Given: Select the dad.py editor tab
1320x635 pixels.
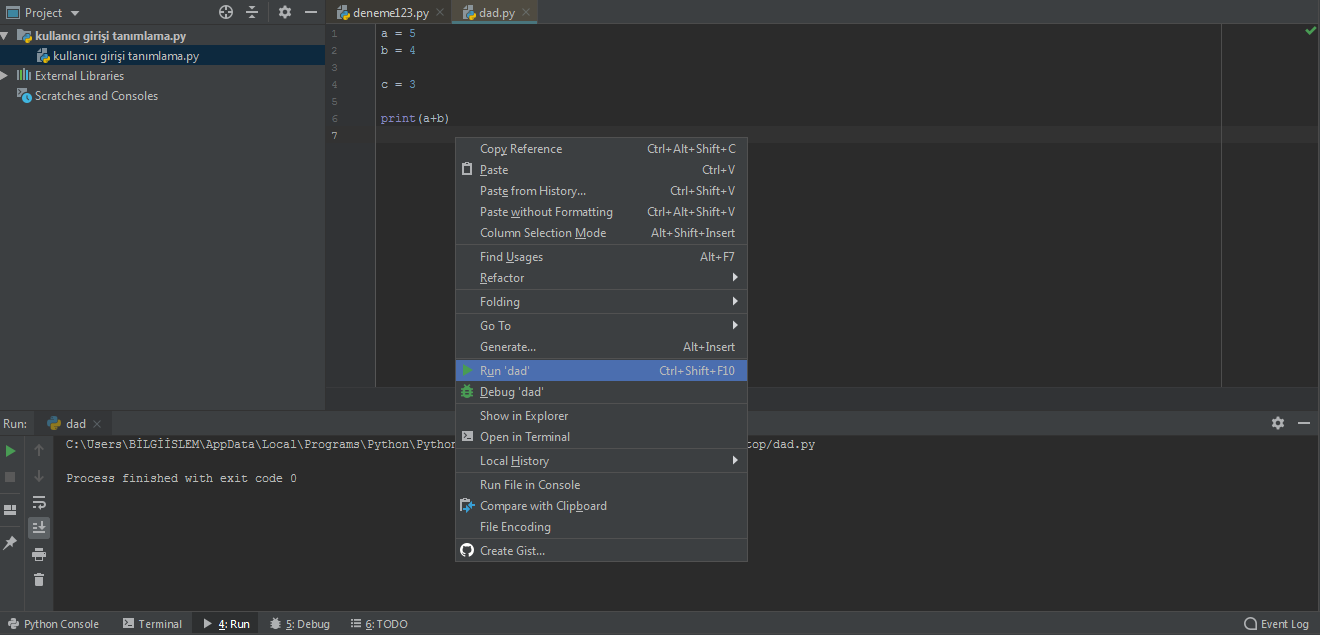Looking at the screenshot, I should click(x=496, y=13).
